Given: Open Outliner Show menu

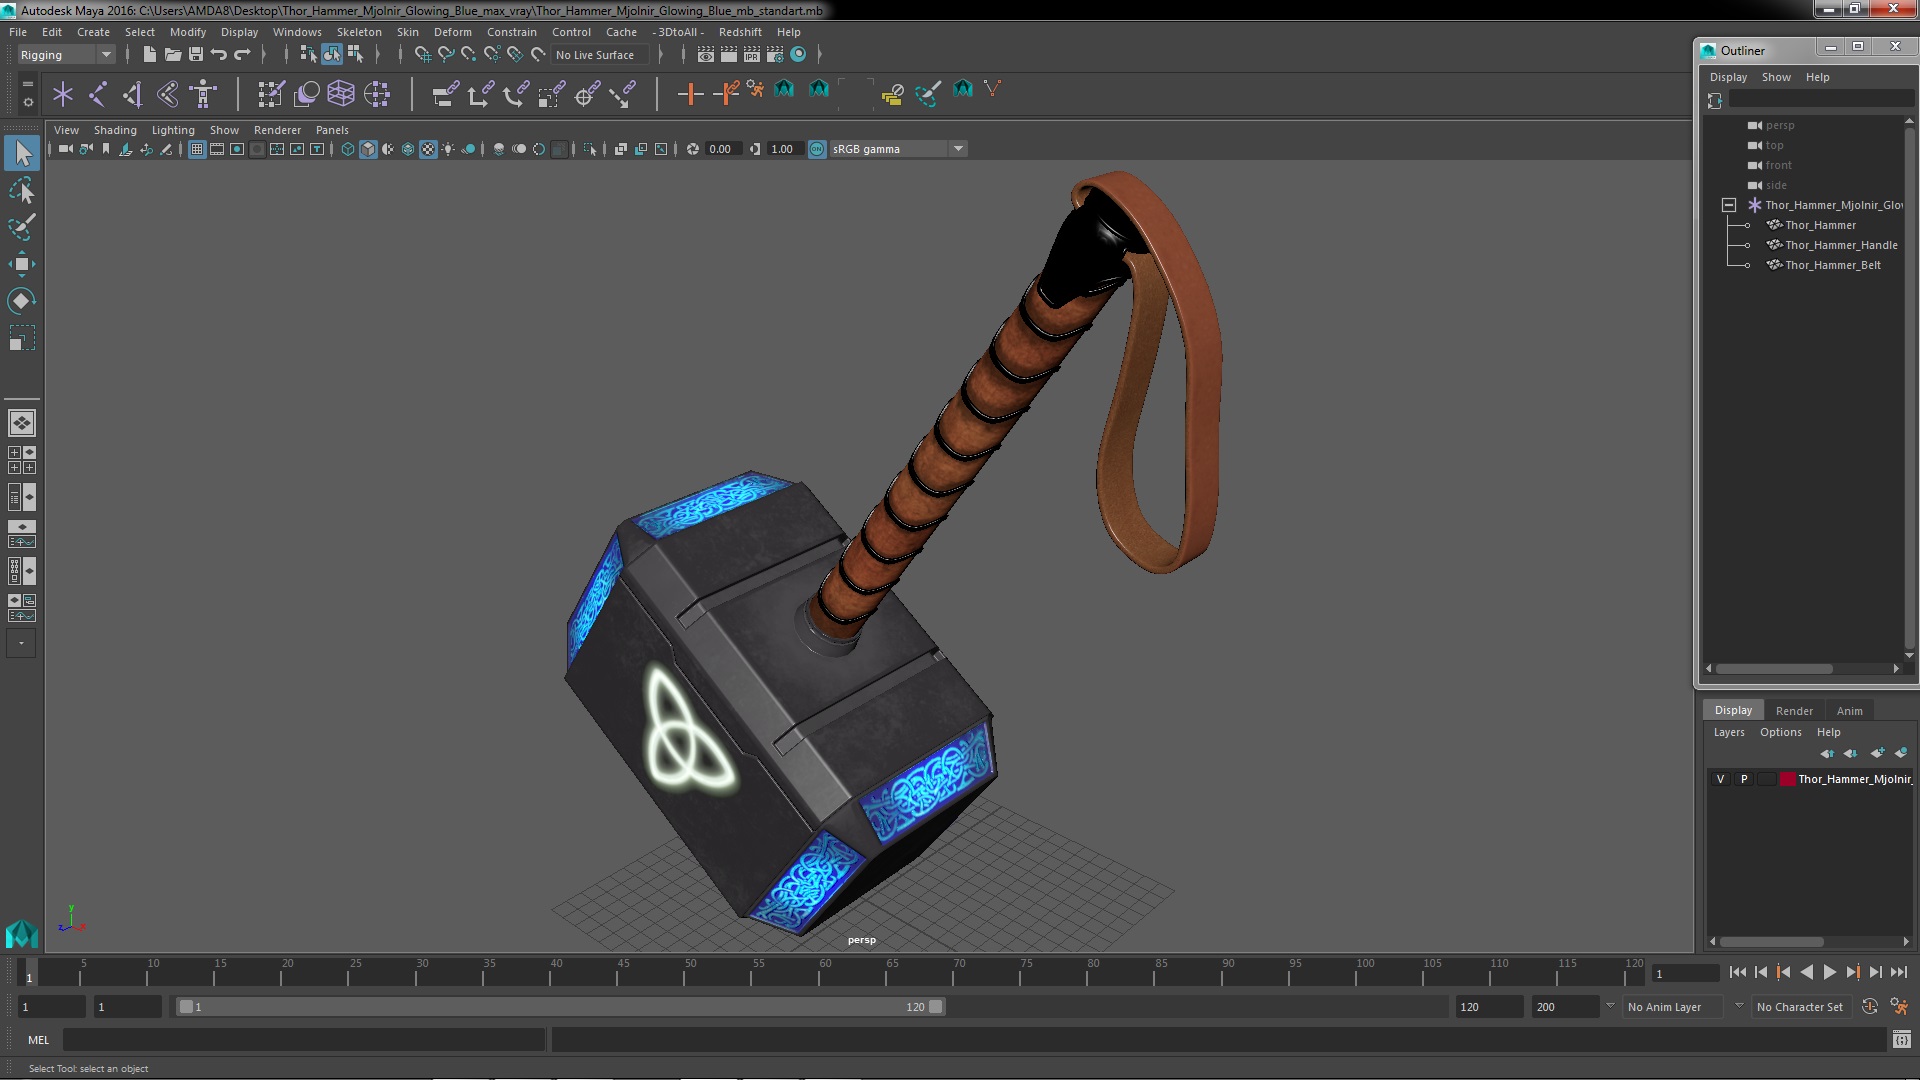Looking at the screenshot, I should click(1776, 77).
